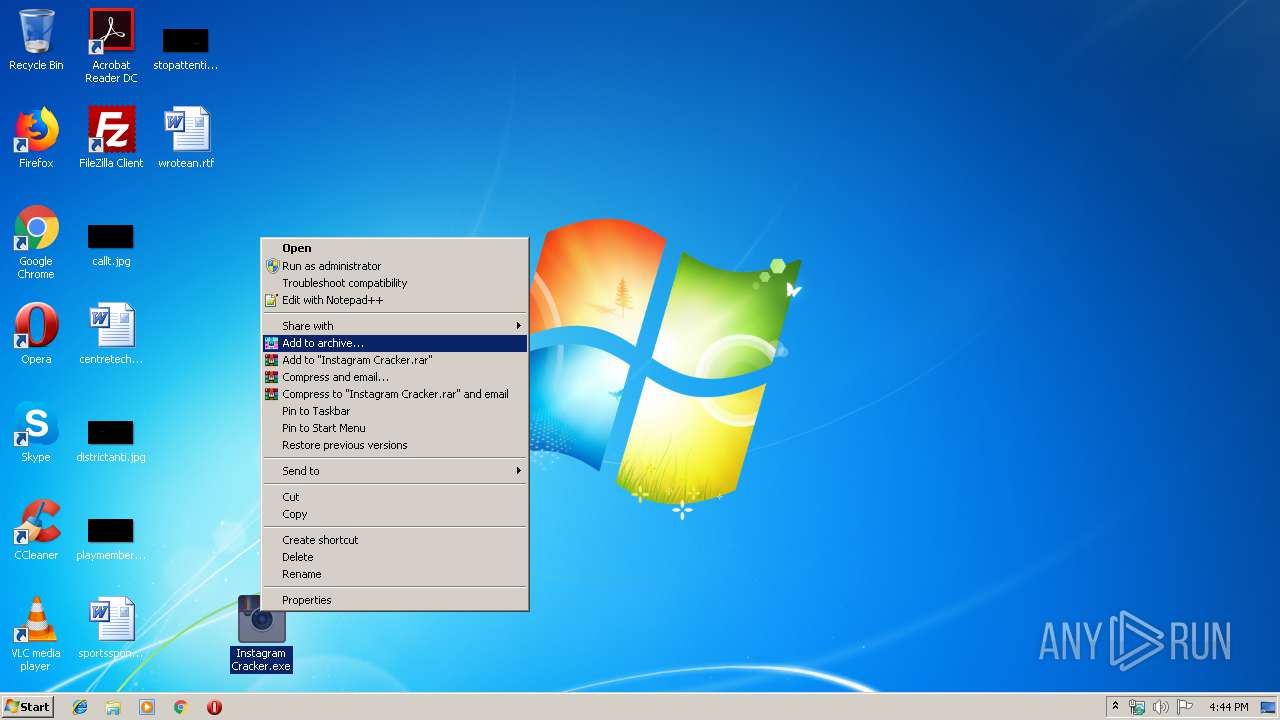This screenshot has width=1280, height=720.
Task: Select Rename in context menu
Action: [395, 574]
